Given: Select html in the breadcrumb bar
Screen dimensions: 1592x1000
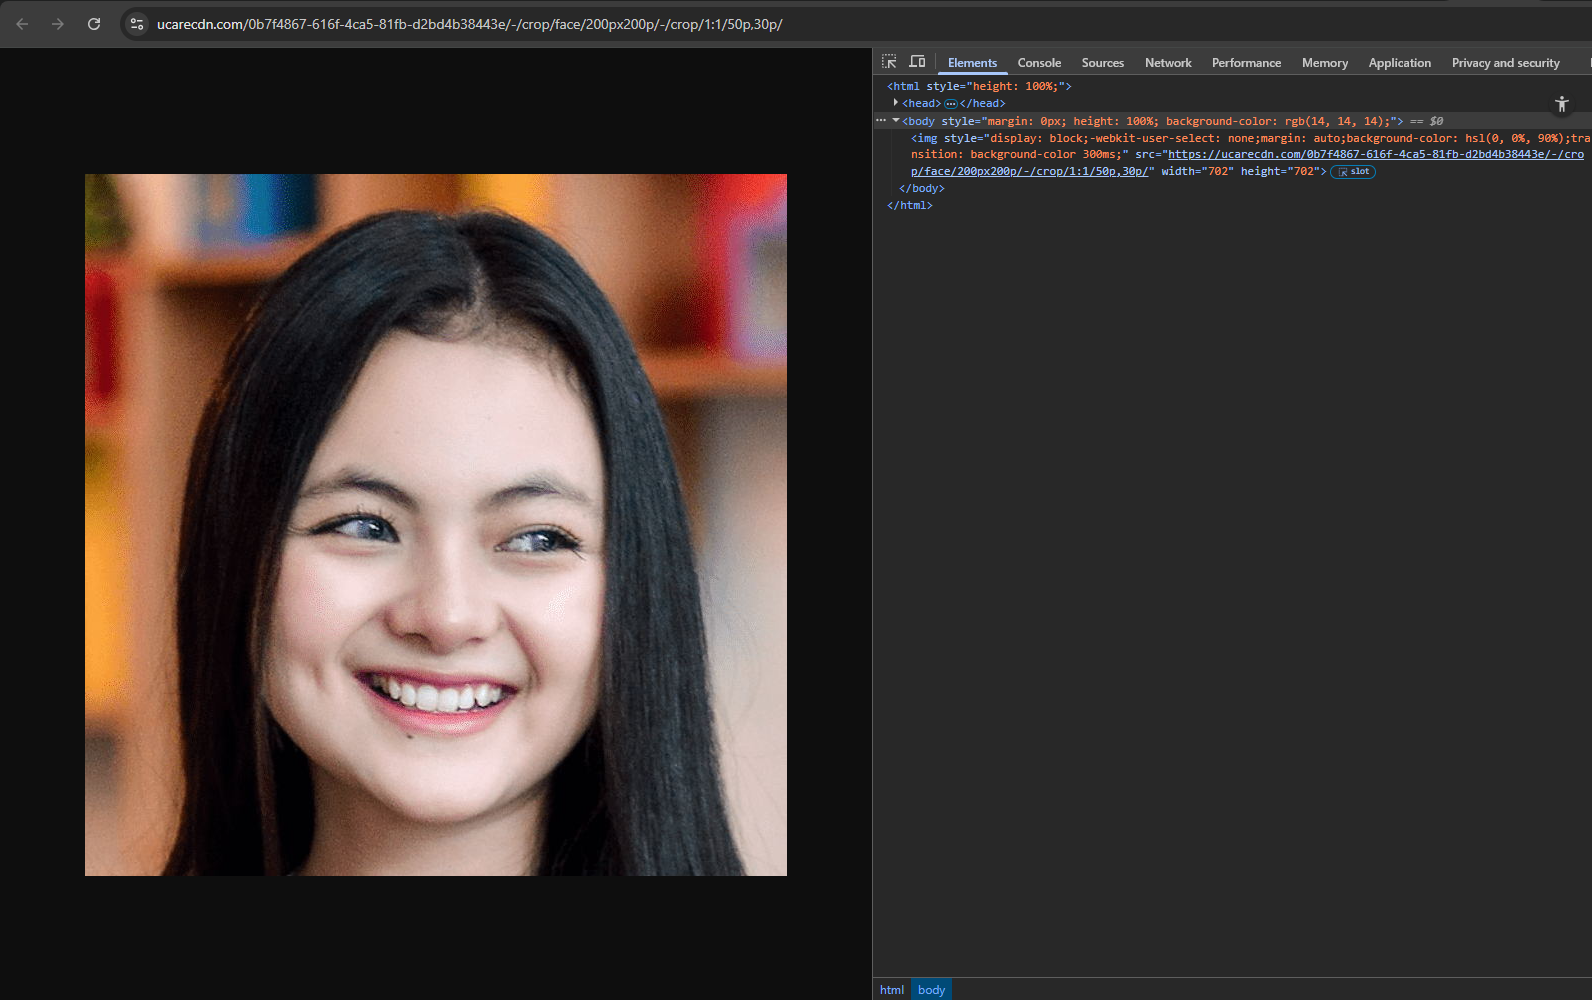Looking at the screenshot, I should pos(892,990).
